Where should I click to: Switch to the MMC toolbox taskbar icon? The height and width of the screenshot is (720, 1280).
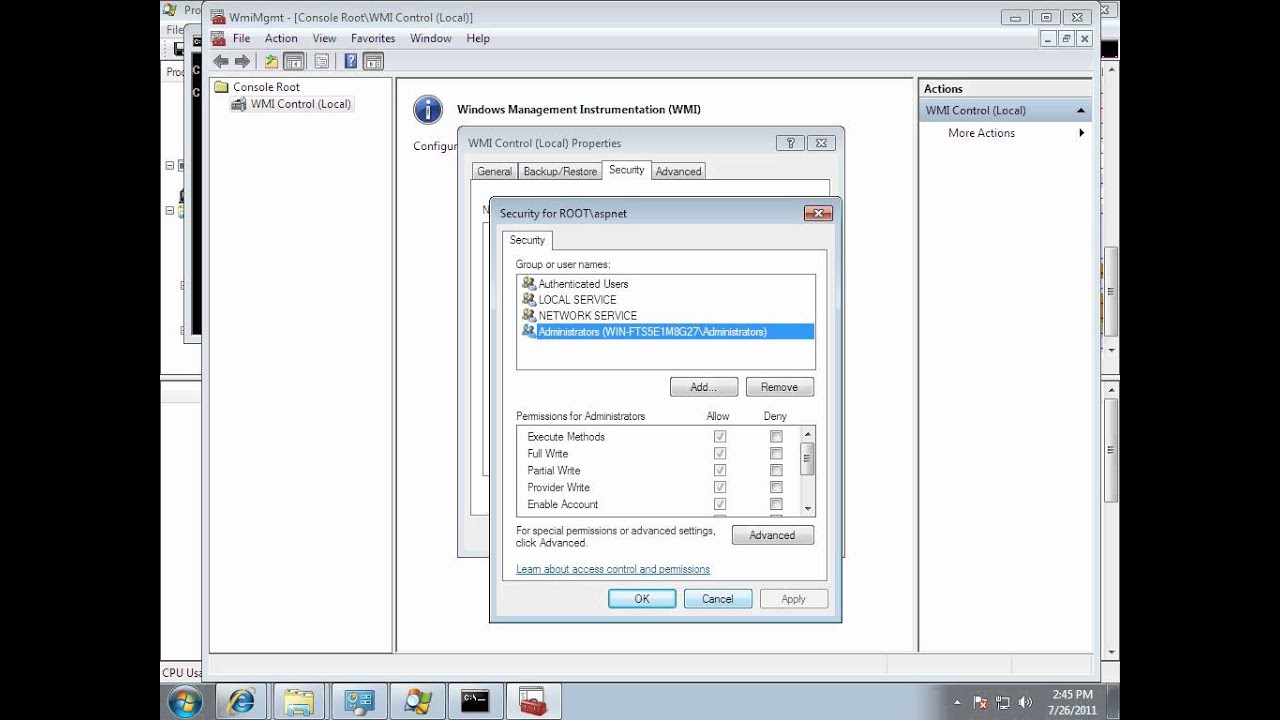(534, 702)
